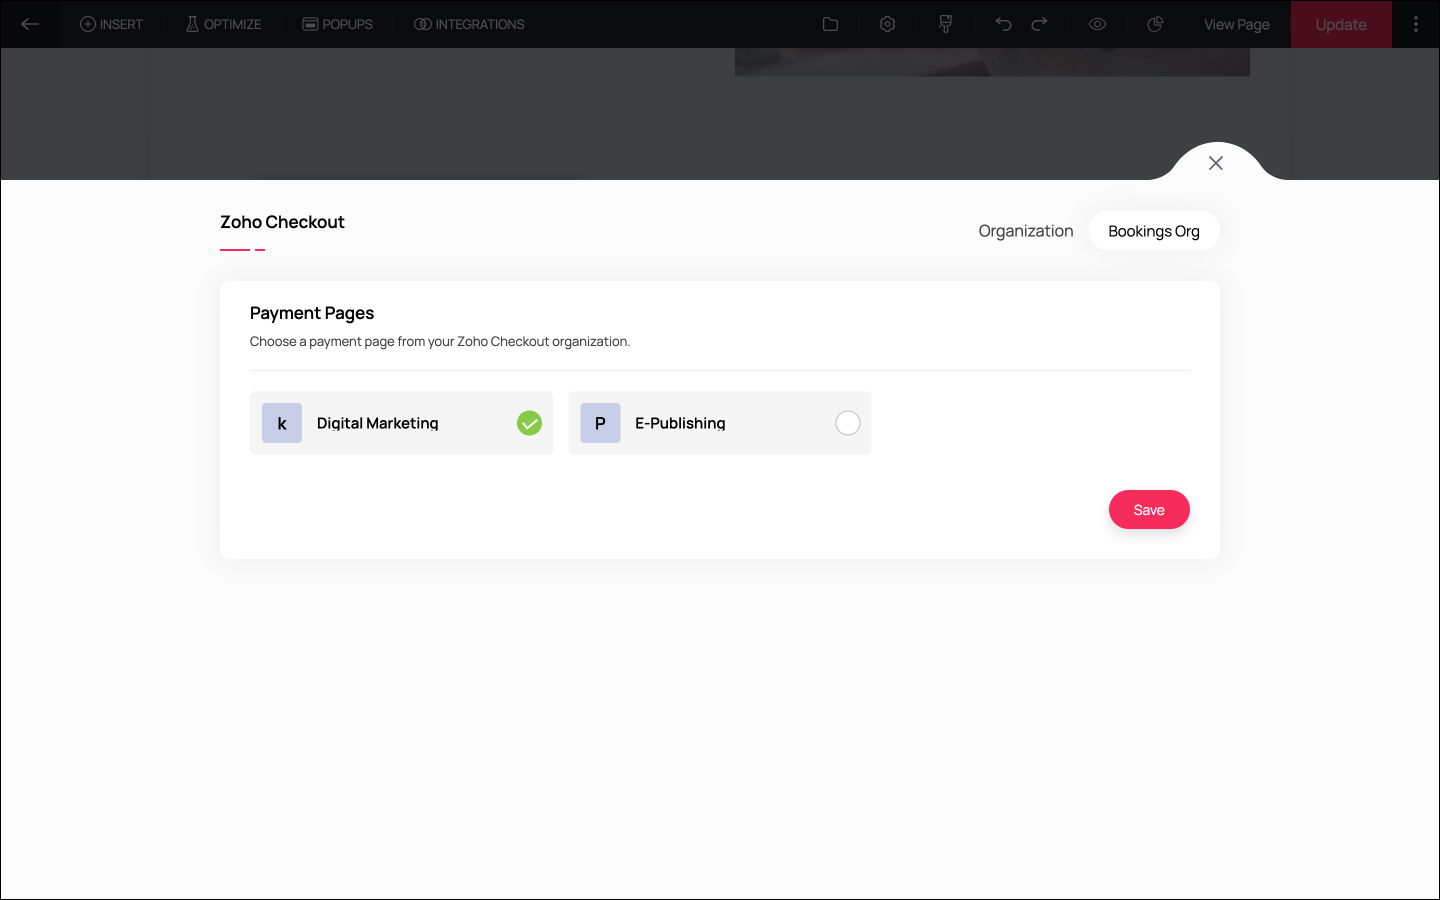
Task: Click the folder icon in top toolbar
Action: [830, 24]
